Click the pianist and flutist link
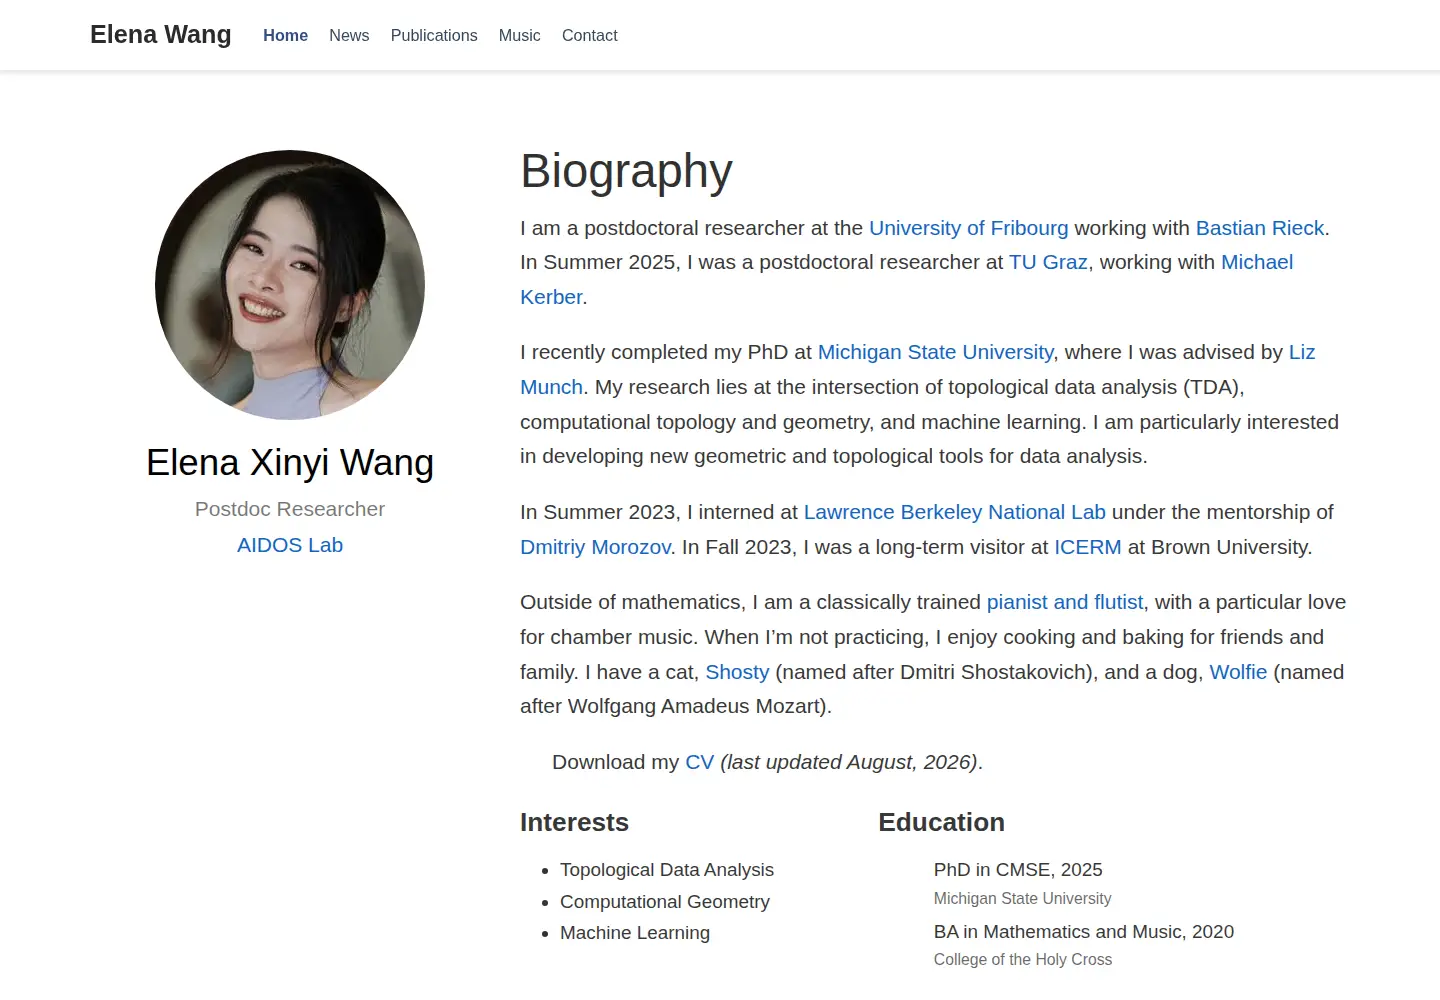The height and width of the screenshot is (1000, 1440). 1065,602
